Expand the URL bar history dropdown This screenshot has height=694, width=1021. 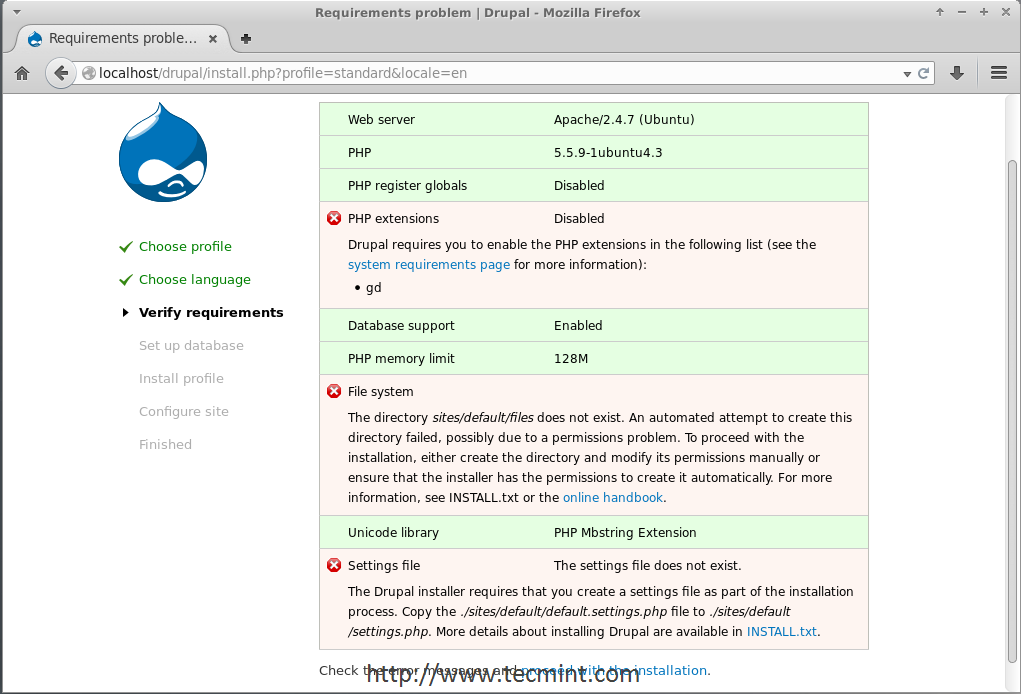907,73
